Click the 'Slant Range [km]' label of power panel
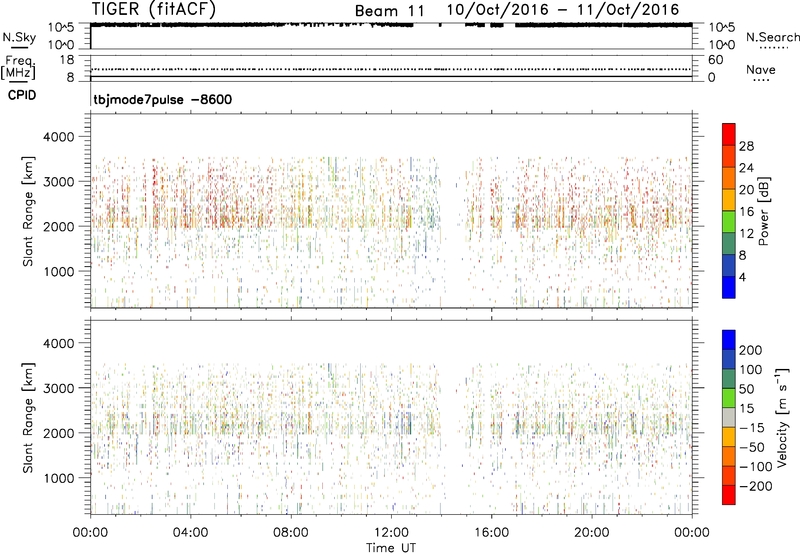The height and width of the screenshot is (554, 800). 28,211
